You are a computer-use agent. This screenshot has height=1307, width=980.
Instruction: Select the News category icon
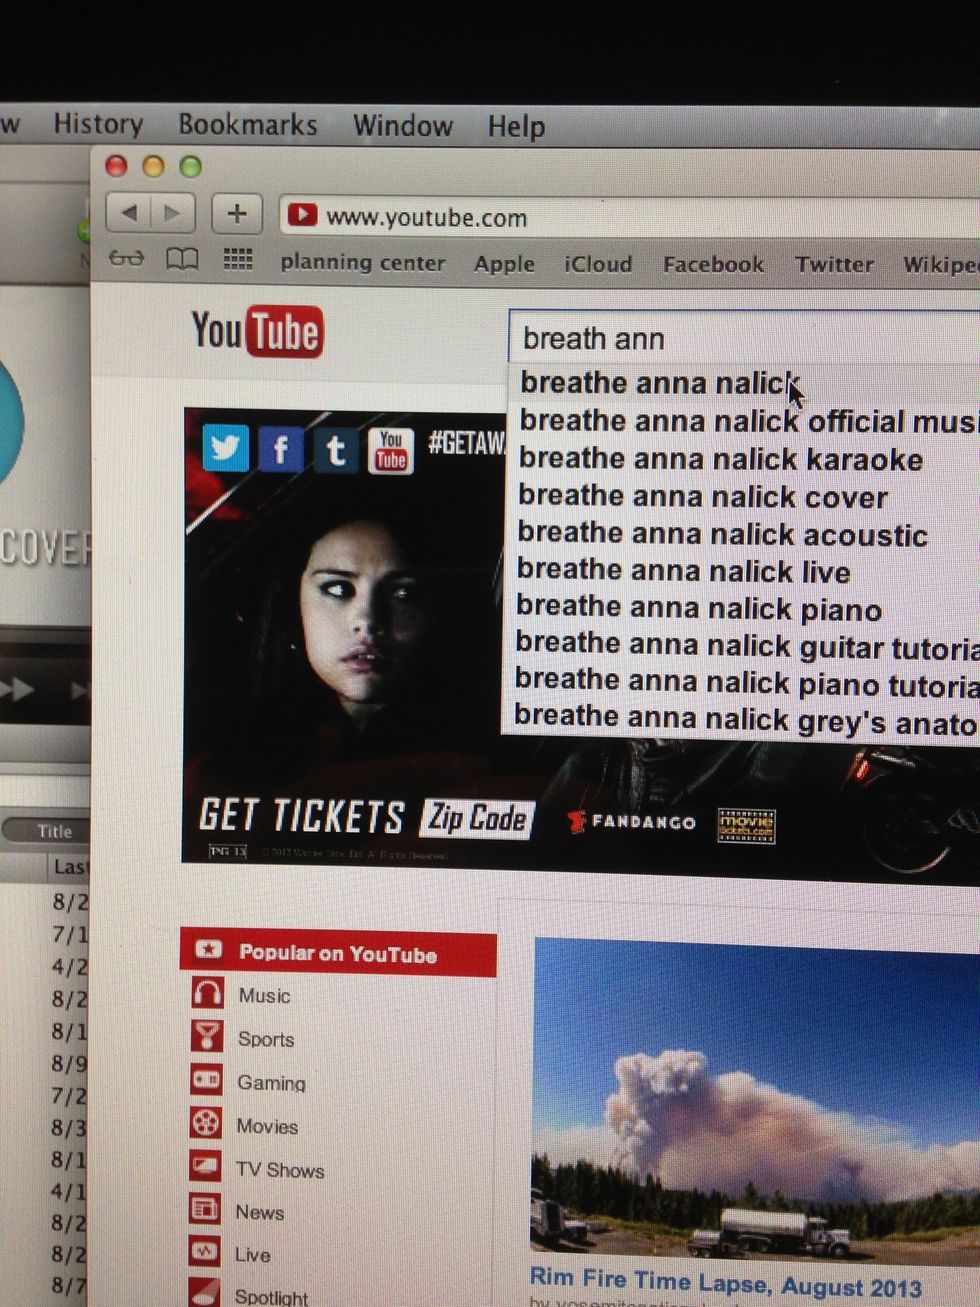click(208, 1212)
